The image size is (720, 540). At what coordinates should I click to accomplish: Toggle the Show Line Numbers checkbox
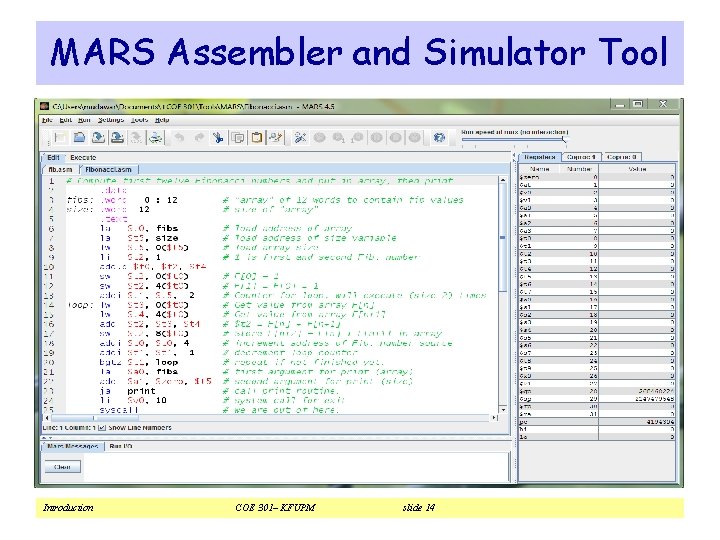pyautogui.click(x=102, y=428)
